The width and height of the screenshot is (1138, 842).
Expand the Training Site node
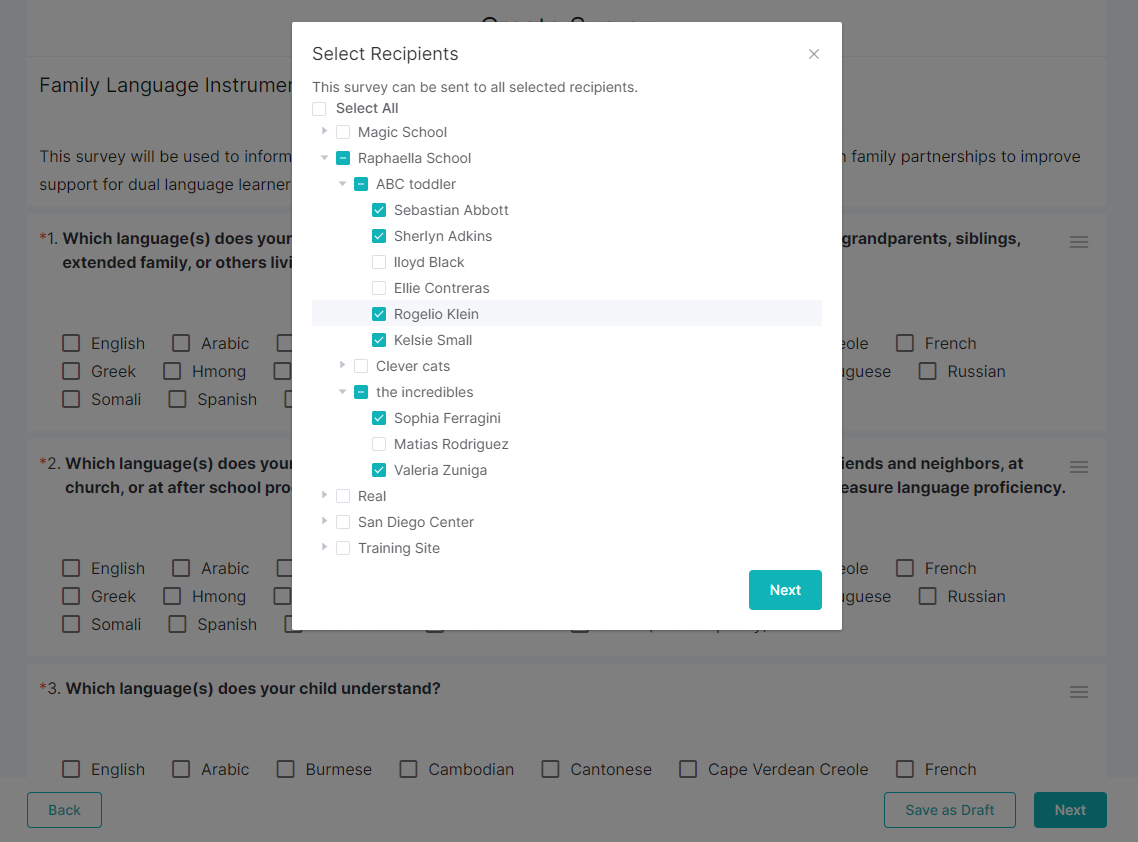[x=324, y=548]
